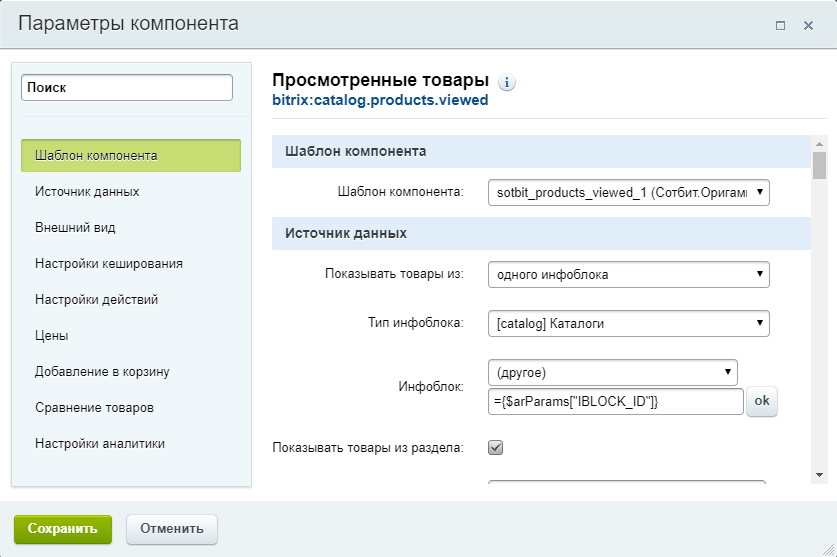
Task: Click the ok button next to IBLOCK_ID
Action: tap(762, 401)
